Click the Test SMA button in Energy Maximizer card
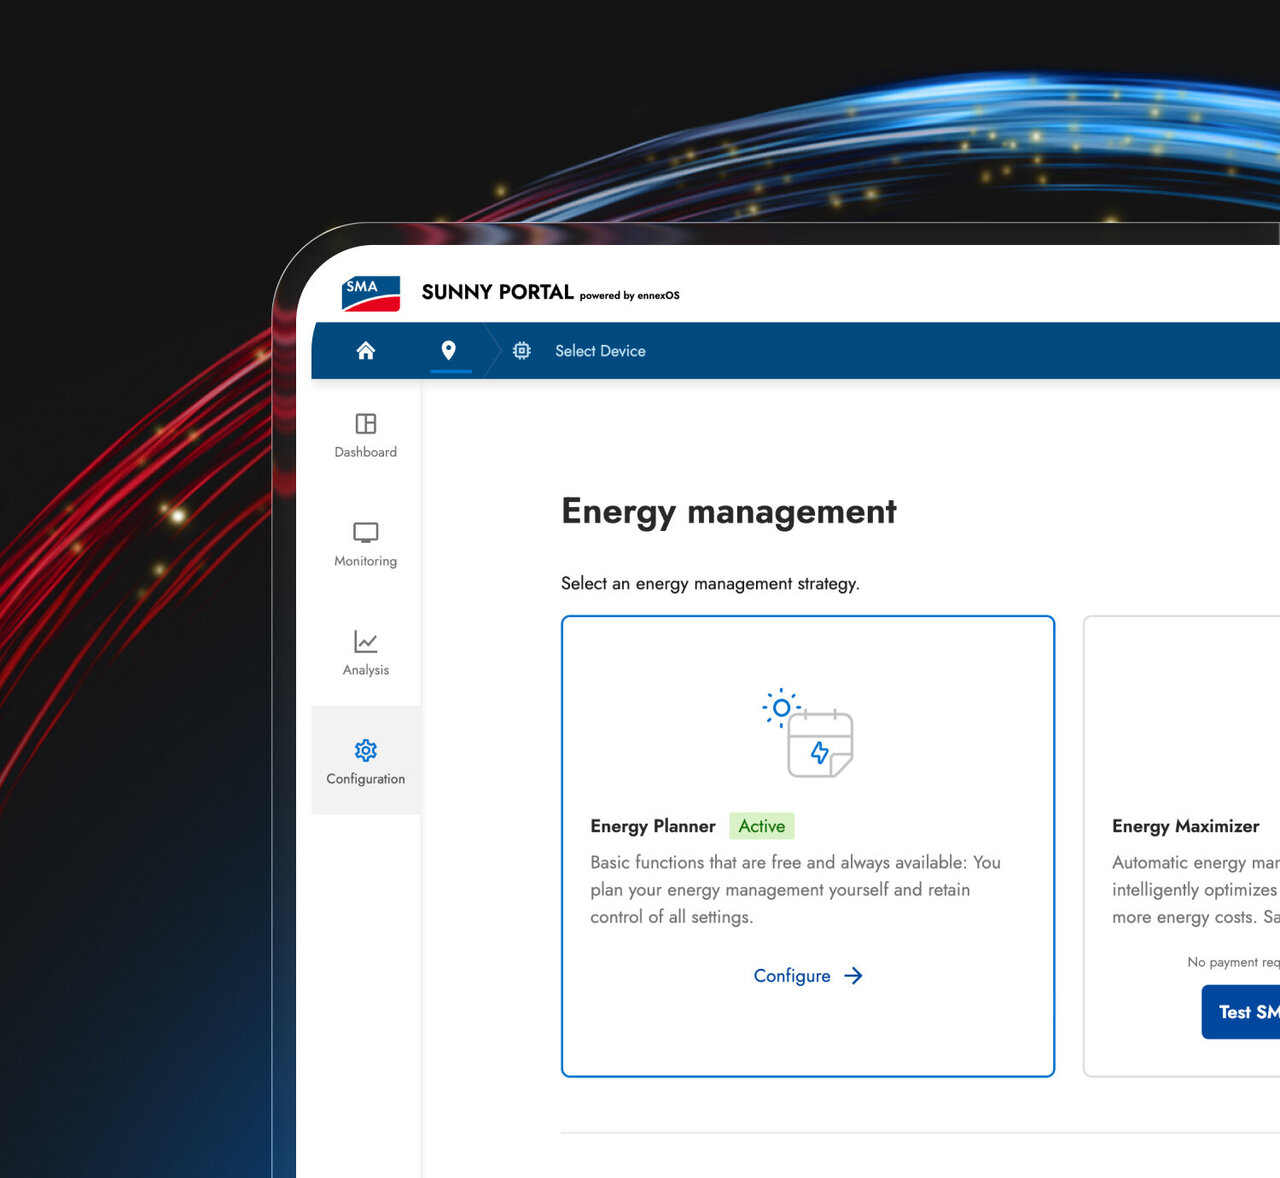Screen dimensions: 1280x1178 tap(1241, 1012)
